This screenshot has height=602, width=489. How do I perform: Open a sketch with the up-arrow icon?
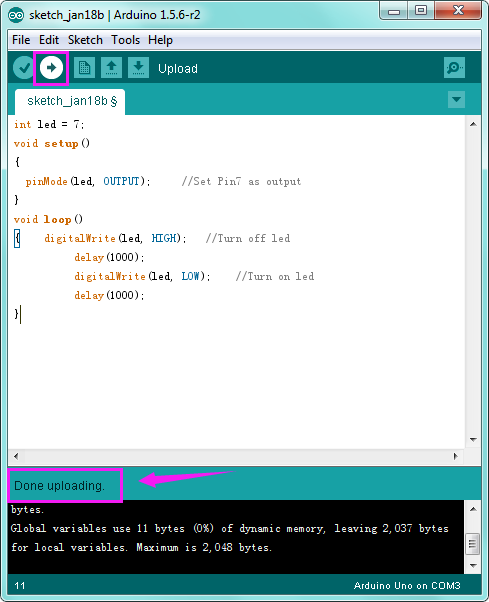click(112, 68)
